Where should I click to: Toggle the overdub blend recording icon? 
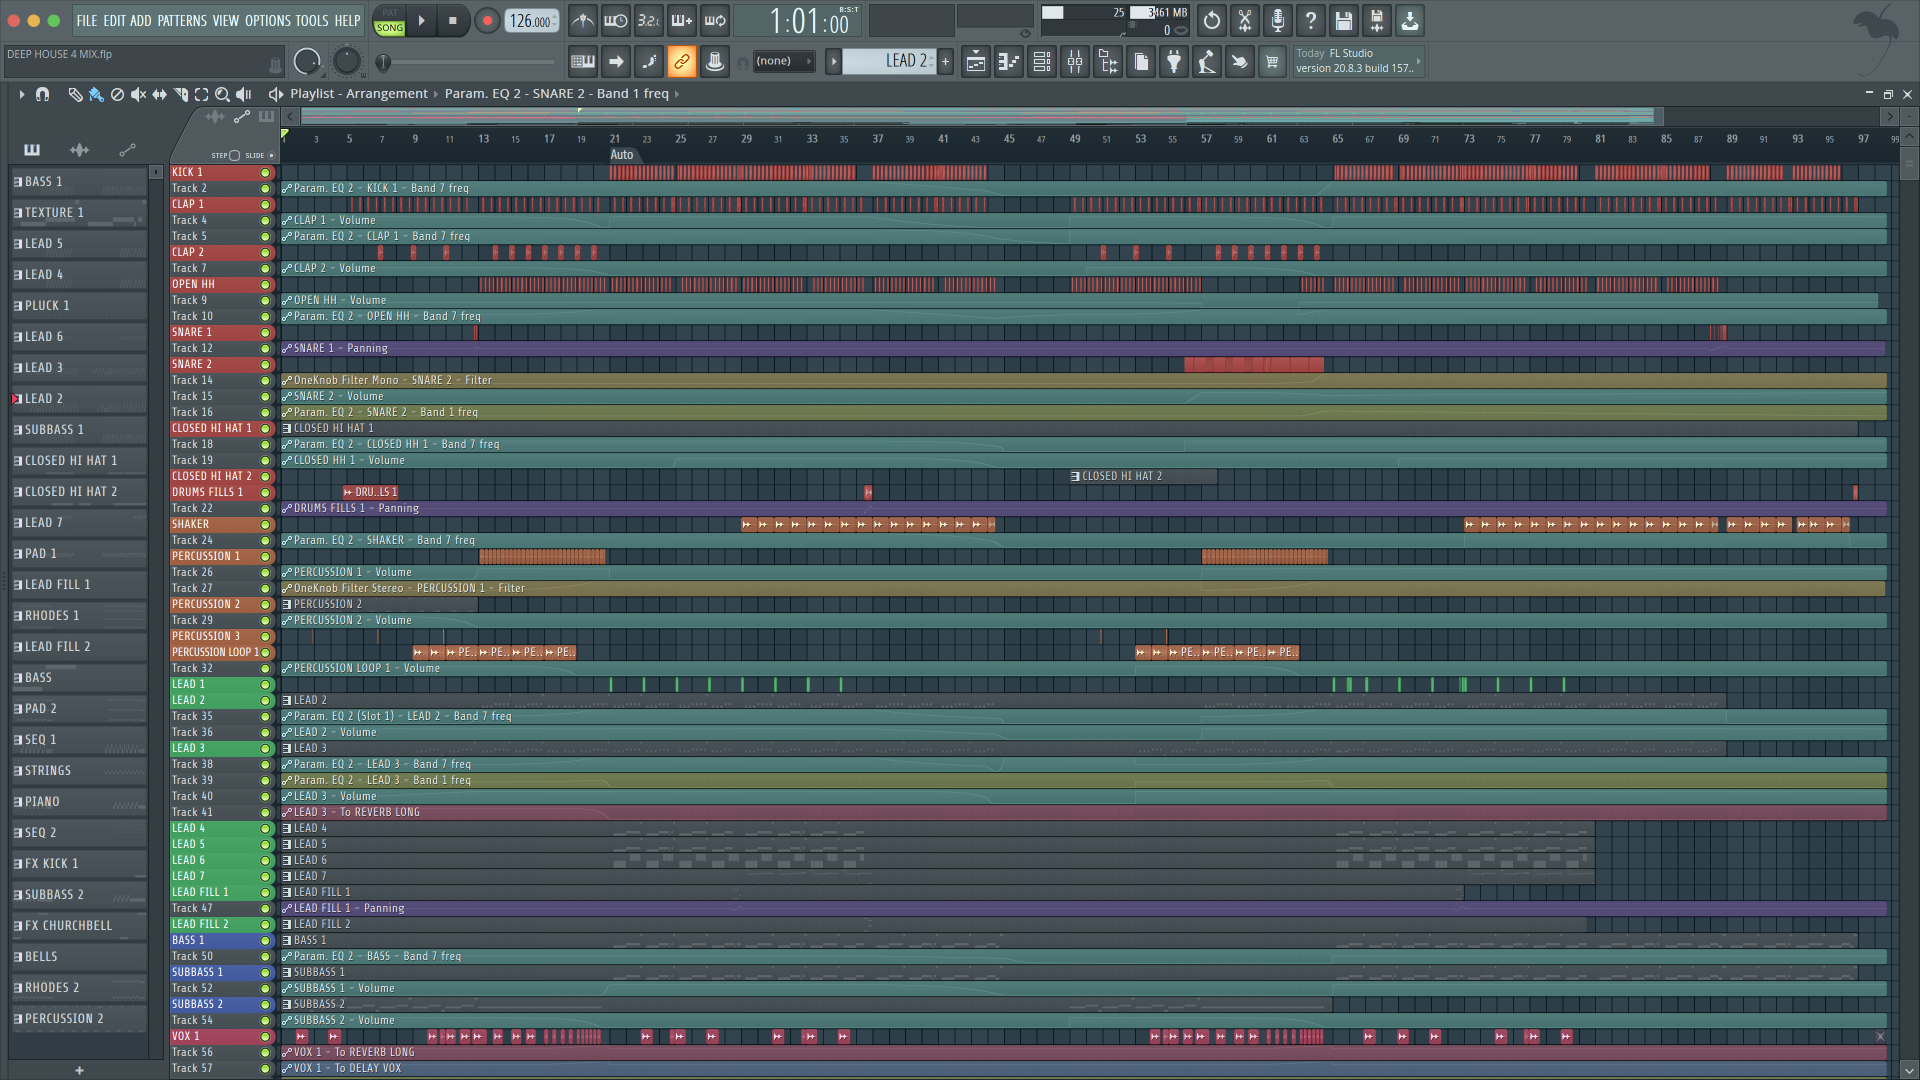[x=682, y=20]
